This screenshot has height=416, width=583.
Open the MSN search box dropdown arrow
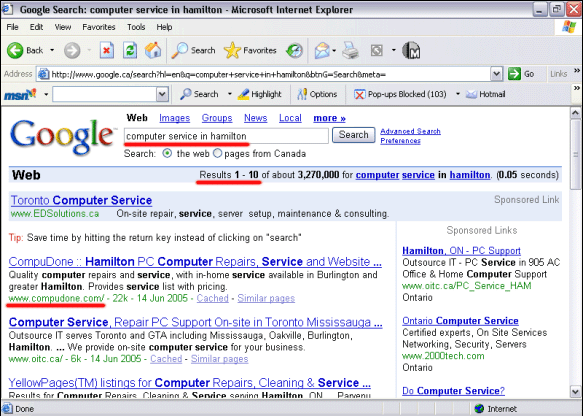tap(162, 94)
